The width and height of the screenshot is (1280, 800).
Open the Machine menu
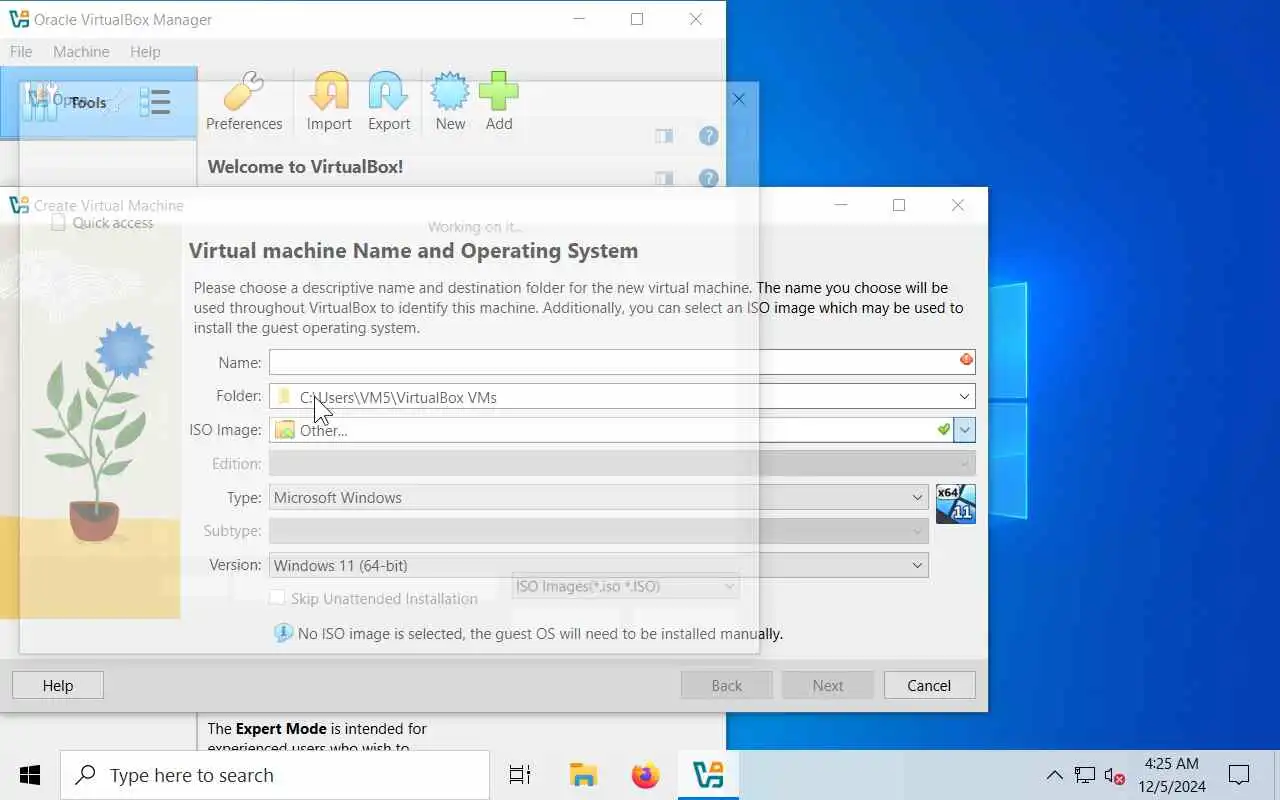[x=81, y=52]
